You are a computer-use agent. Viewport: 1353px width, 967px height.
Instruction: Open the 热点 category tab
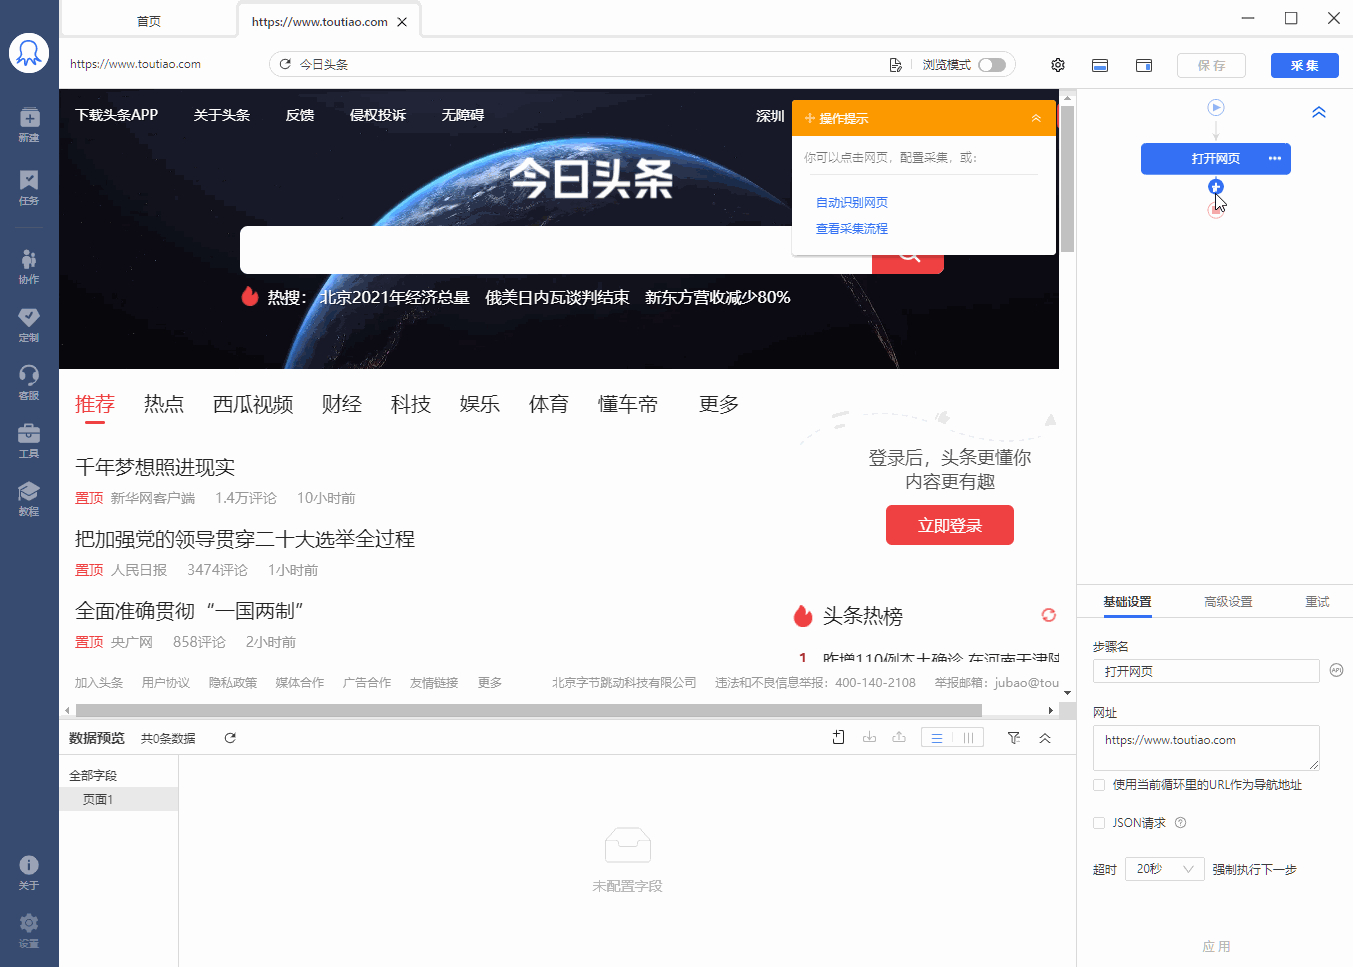164,404
